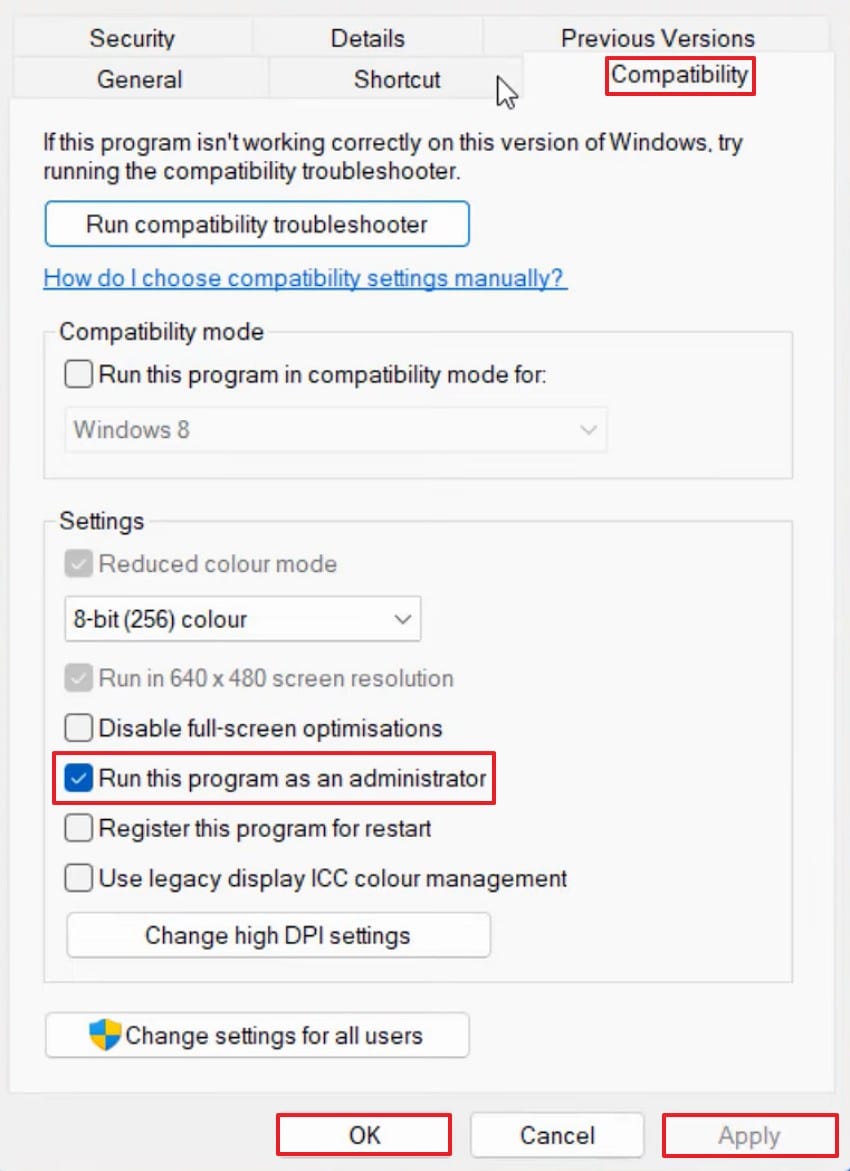
Task: Apply the compatibility changes
Action: tap(749, 1135)
